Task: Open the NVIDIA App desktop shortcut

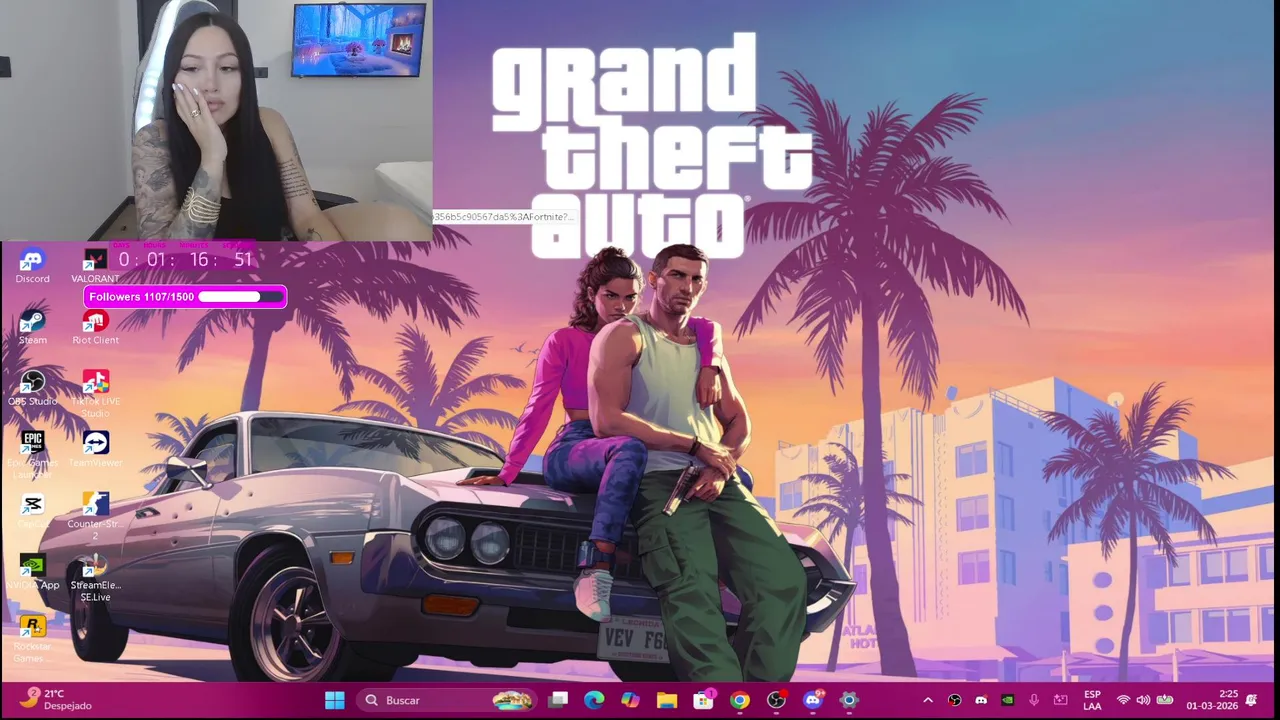Action: pos(32,571)
